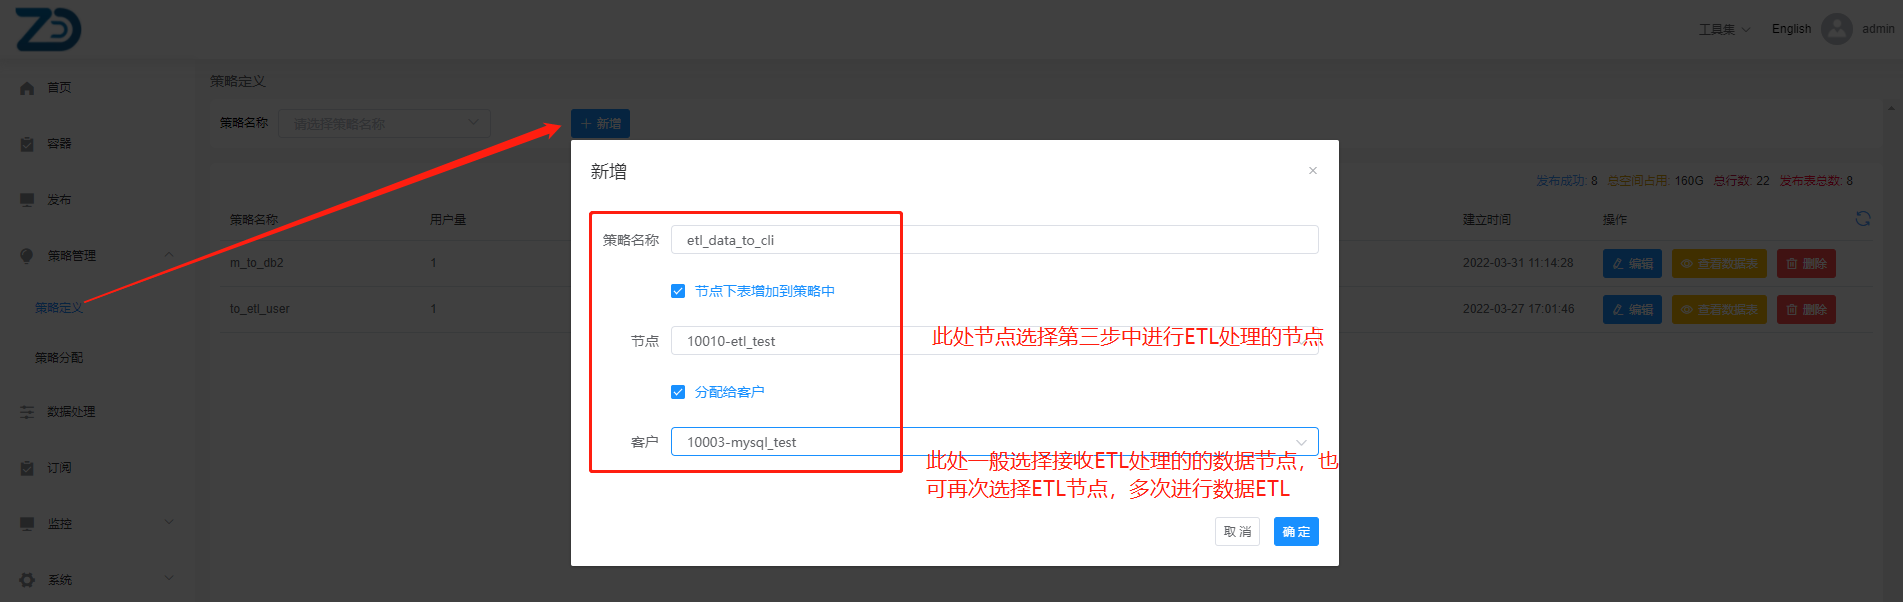Expand the 系统 sidebar submenu
1903x602 pixels.
[x=168, y=578]
